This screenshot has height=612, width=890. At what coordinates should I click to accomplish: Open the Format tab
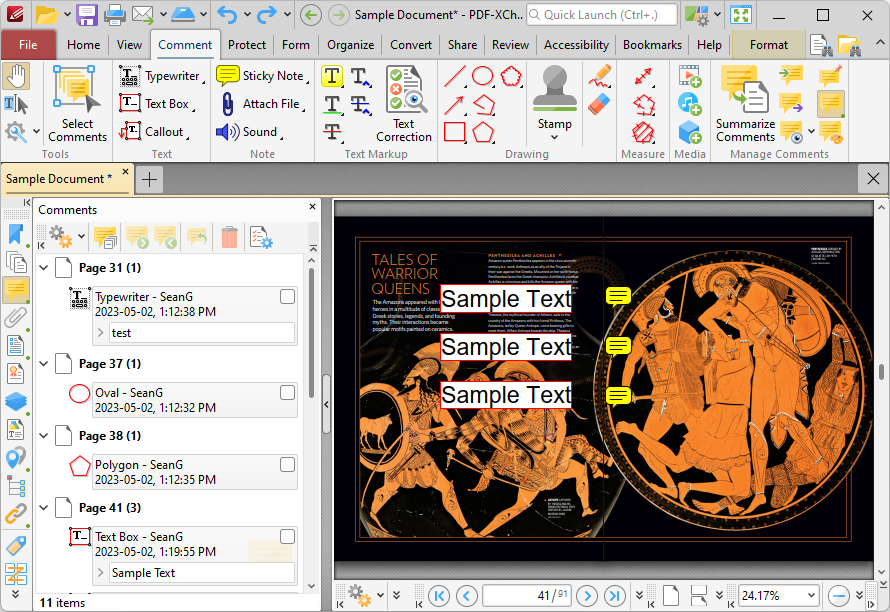point(769,45)
